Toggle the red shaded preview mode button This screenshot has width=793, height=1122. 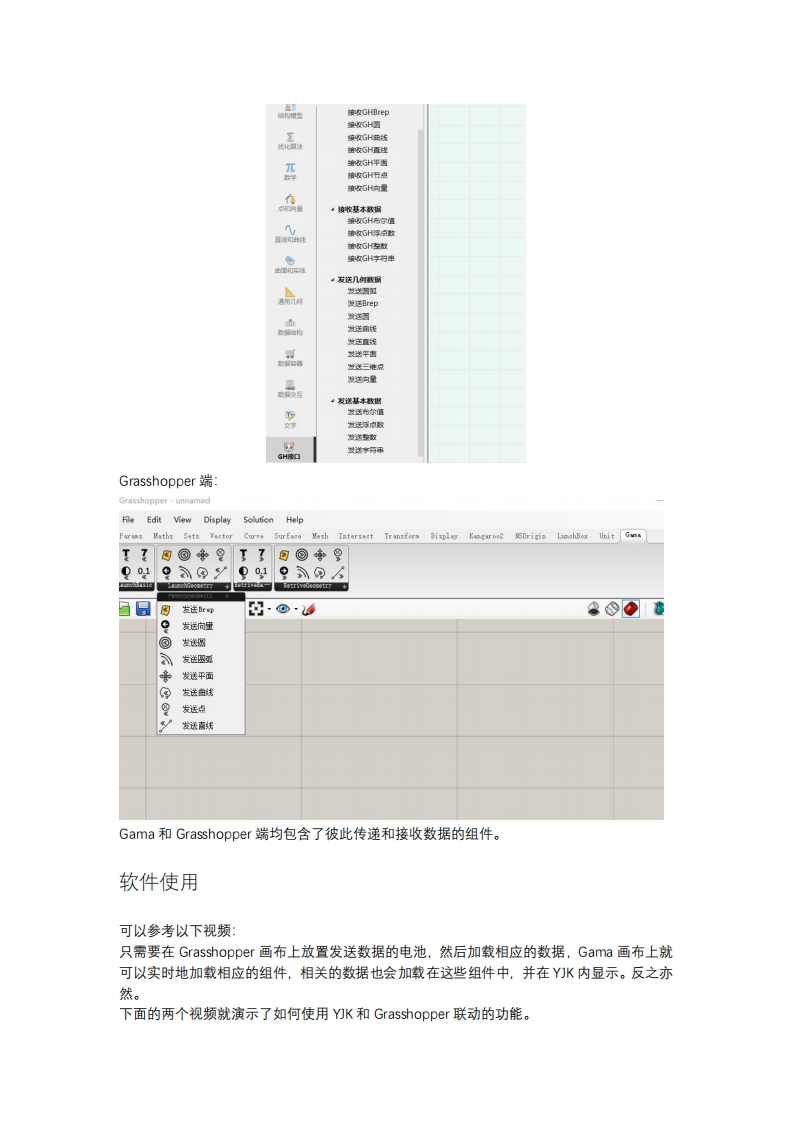[x=631, y=608]
